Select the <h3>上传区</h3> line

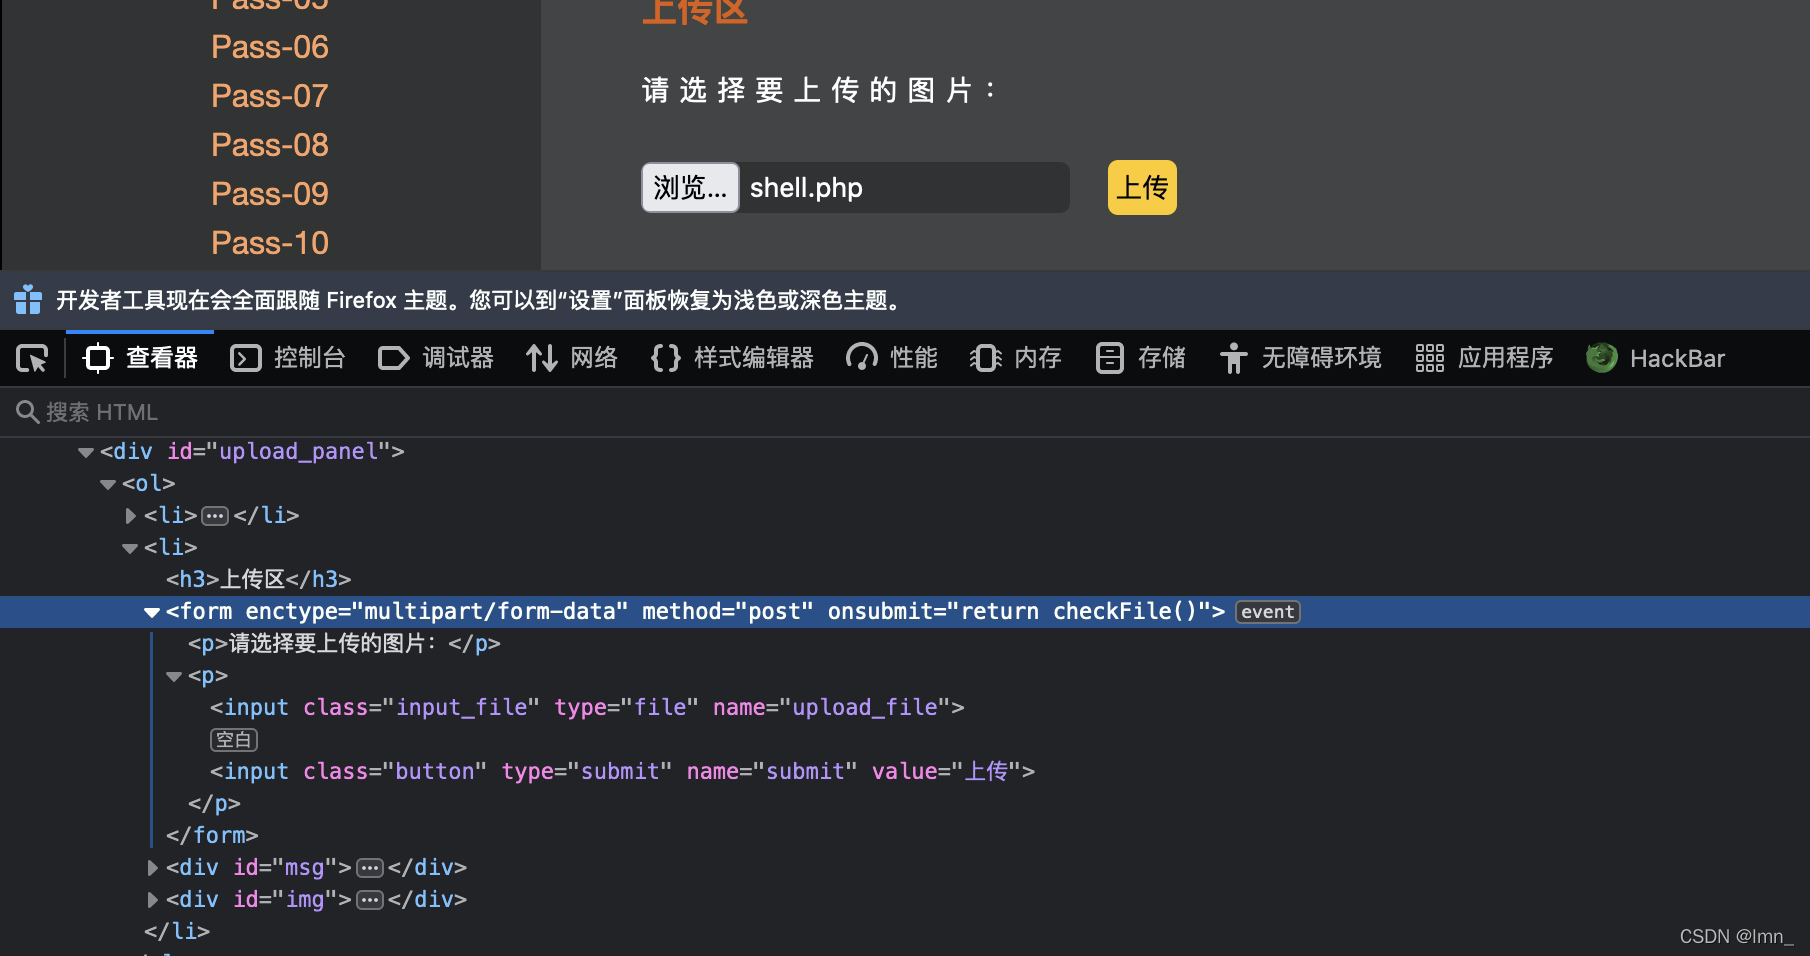click(x=259, y=580)
